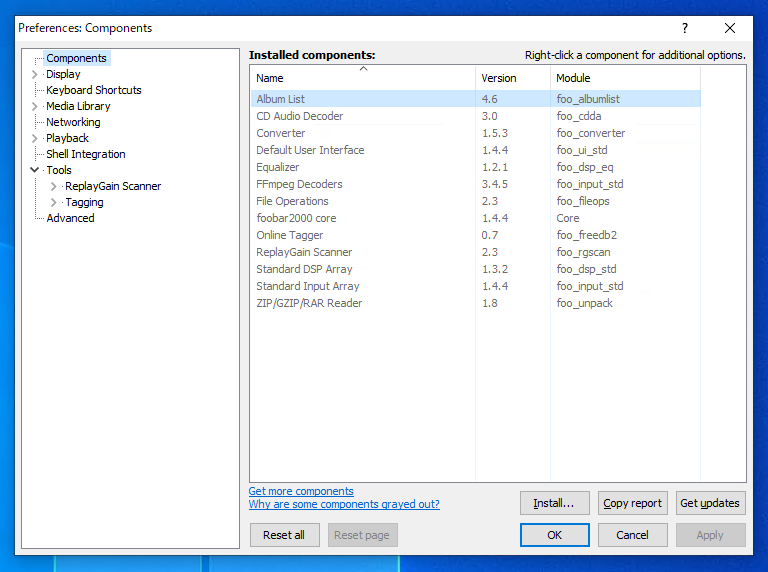Expand the ReplayGain Scanner tree node

[54, 186]
